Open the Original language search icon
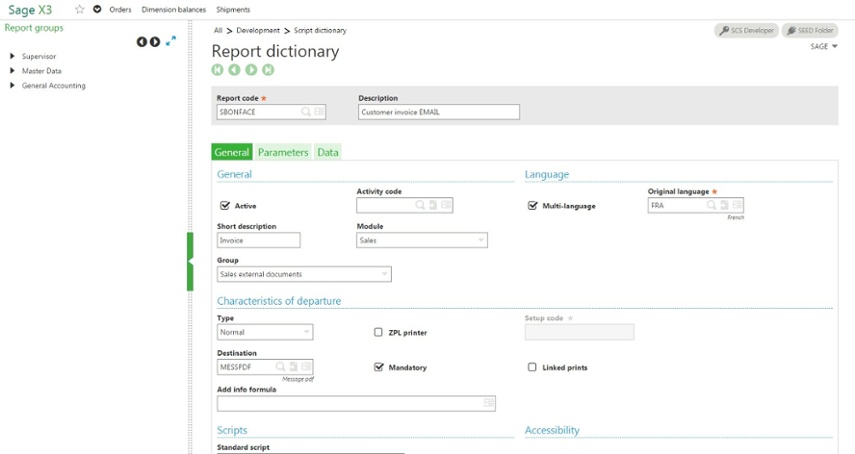Image resolution: width=855 pixels, height=454 pixels. (712, 205)
